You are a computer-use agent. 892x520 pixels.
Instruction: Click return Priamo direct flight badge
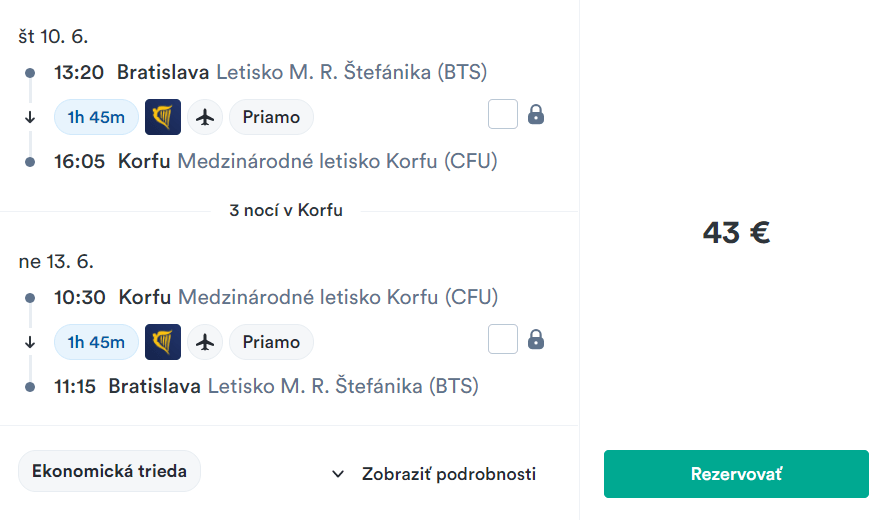click(x=271, y=342)
